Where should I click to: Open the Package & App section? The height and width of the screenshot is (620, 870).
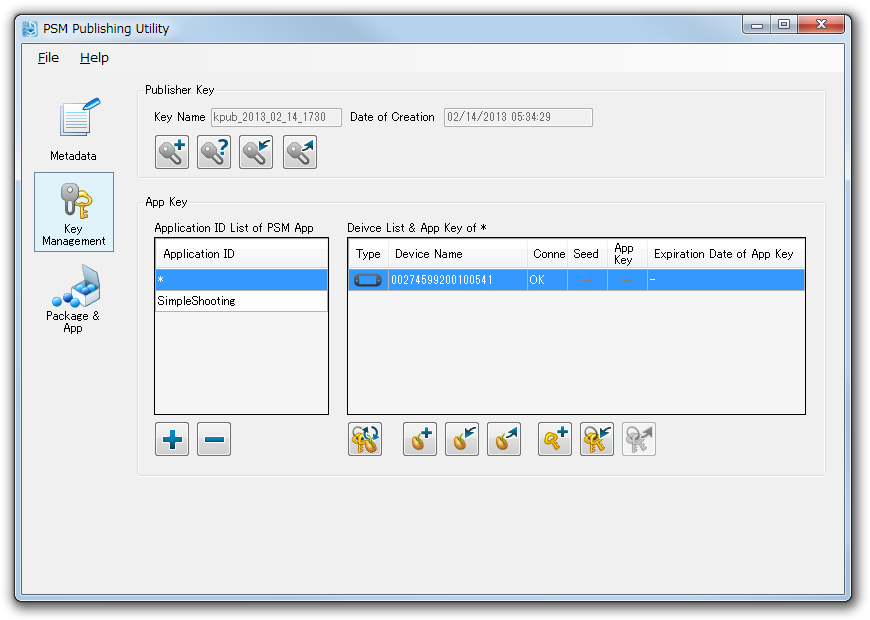coord(73,299)
